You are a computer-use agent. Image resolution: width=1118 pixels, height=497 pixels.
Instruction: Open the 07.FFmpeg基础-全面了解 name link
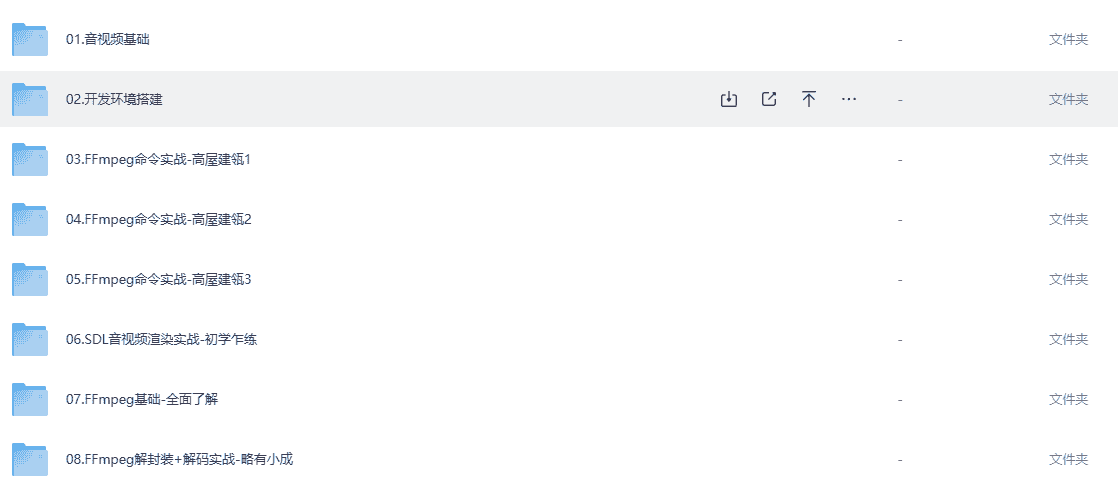pyautogui.click(x=142, y=400)
